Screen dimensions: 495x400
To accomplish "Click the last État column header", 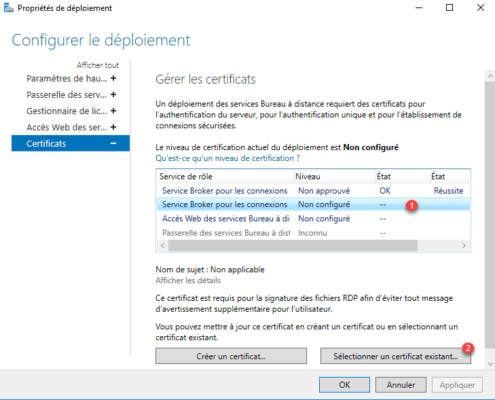I will tap(450, 176).
